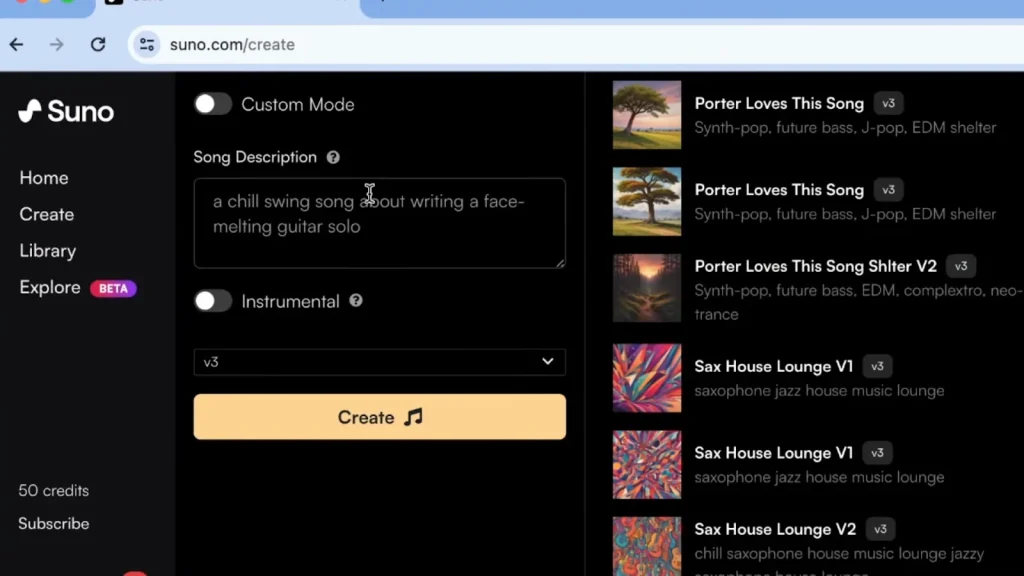Viewport: 1024px width, 576px height.
Task: Click the Porter Loves This Song Shlter V2 title
Action: [816, 266]
